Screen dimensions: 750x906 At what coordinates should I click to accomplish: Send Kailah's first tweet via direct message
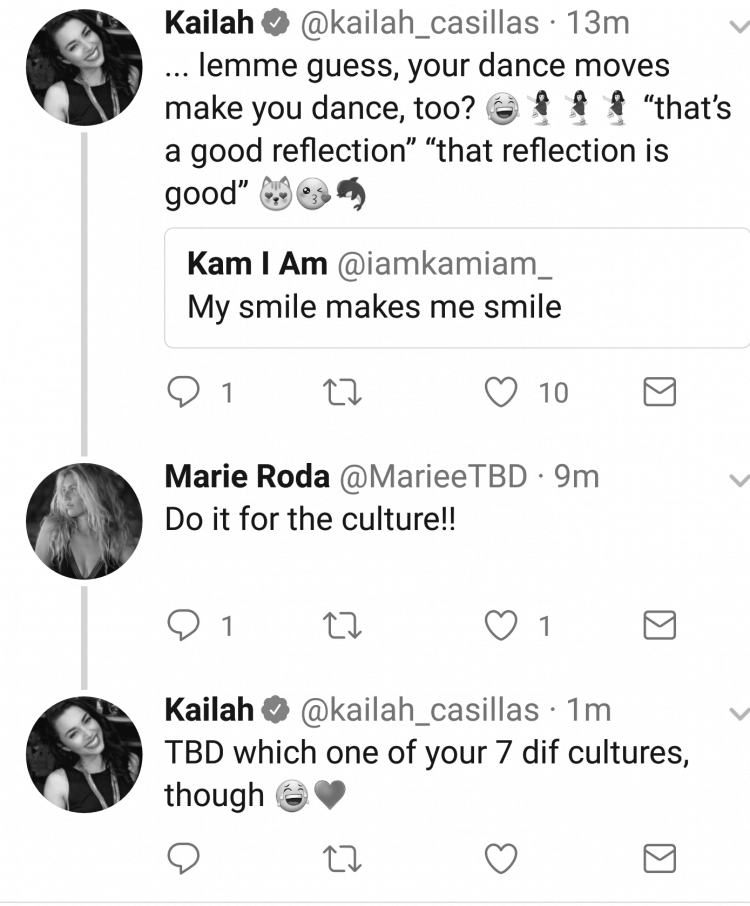point(660,392)
